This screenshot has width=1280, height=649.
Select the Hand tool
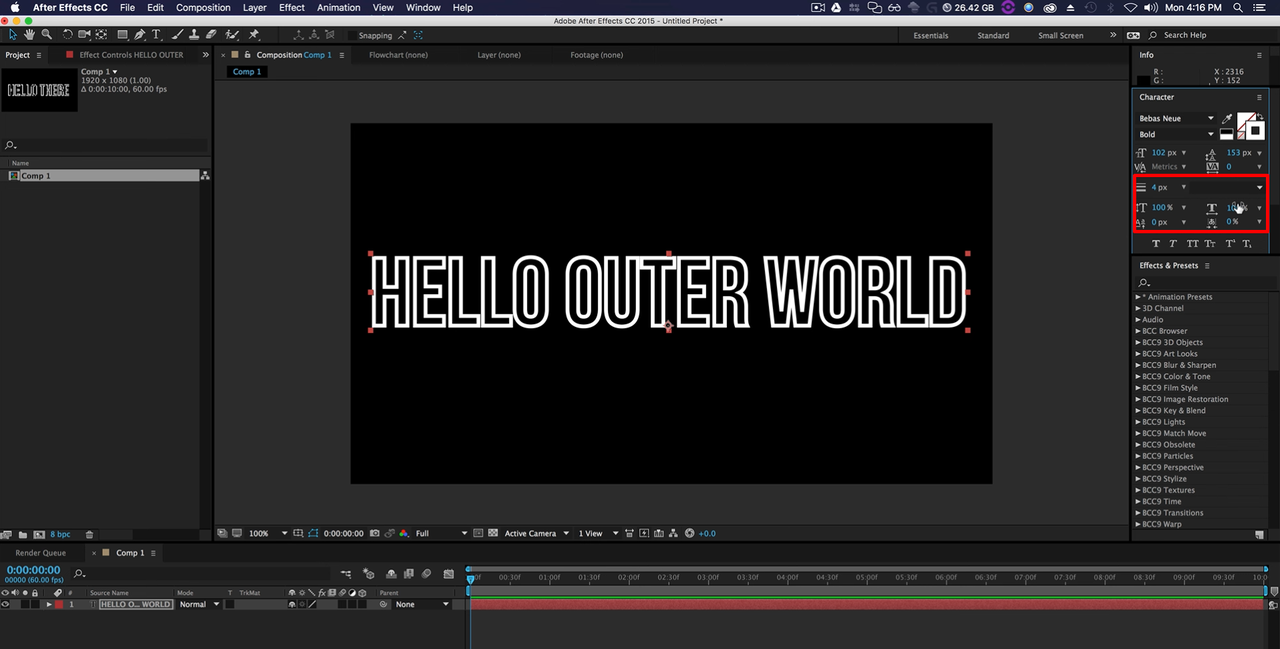[x=30, y=35]
